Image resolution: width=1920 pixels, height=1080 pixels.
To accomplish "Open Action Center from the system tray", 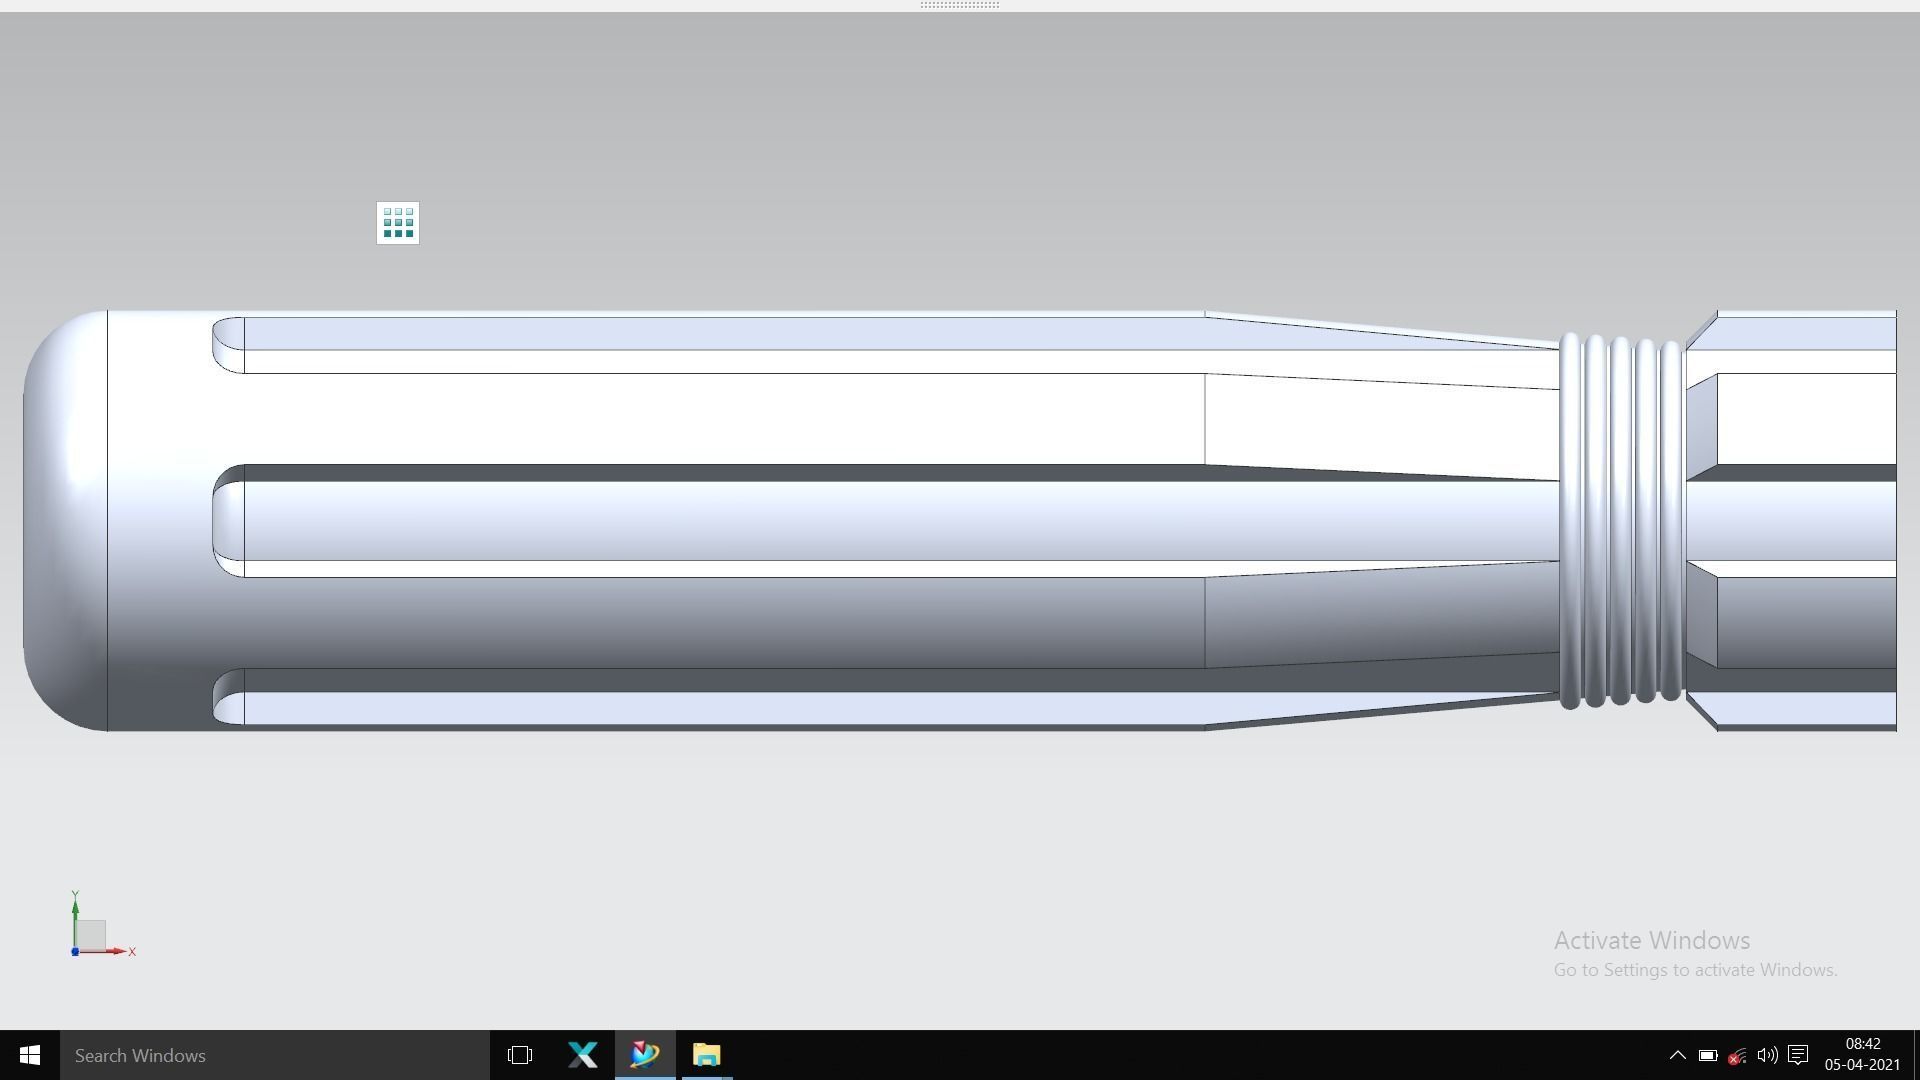I will (1799, 1055).
